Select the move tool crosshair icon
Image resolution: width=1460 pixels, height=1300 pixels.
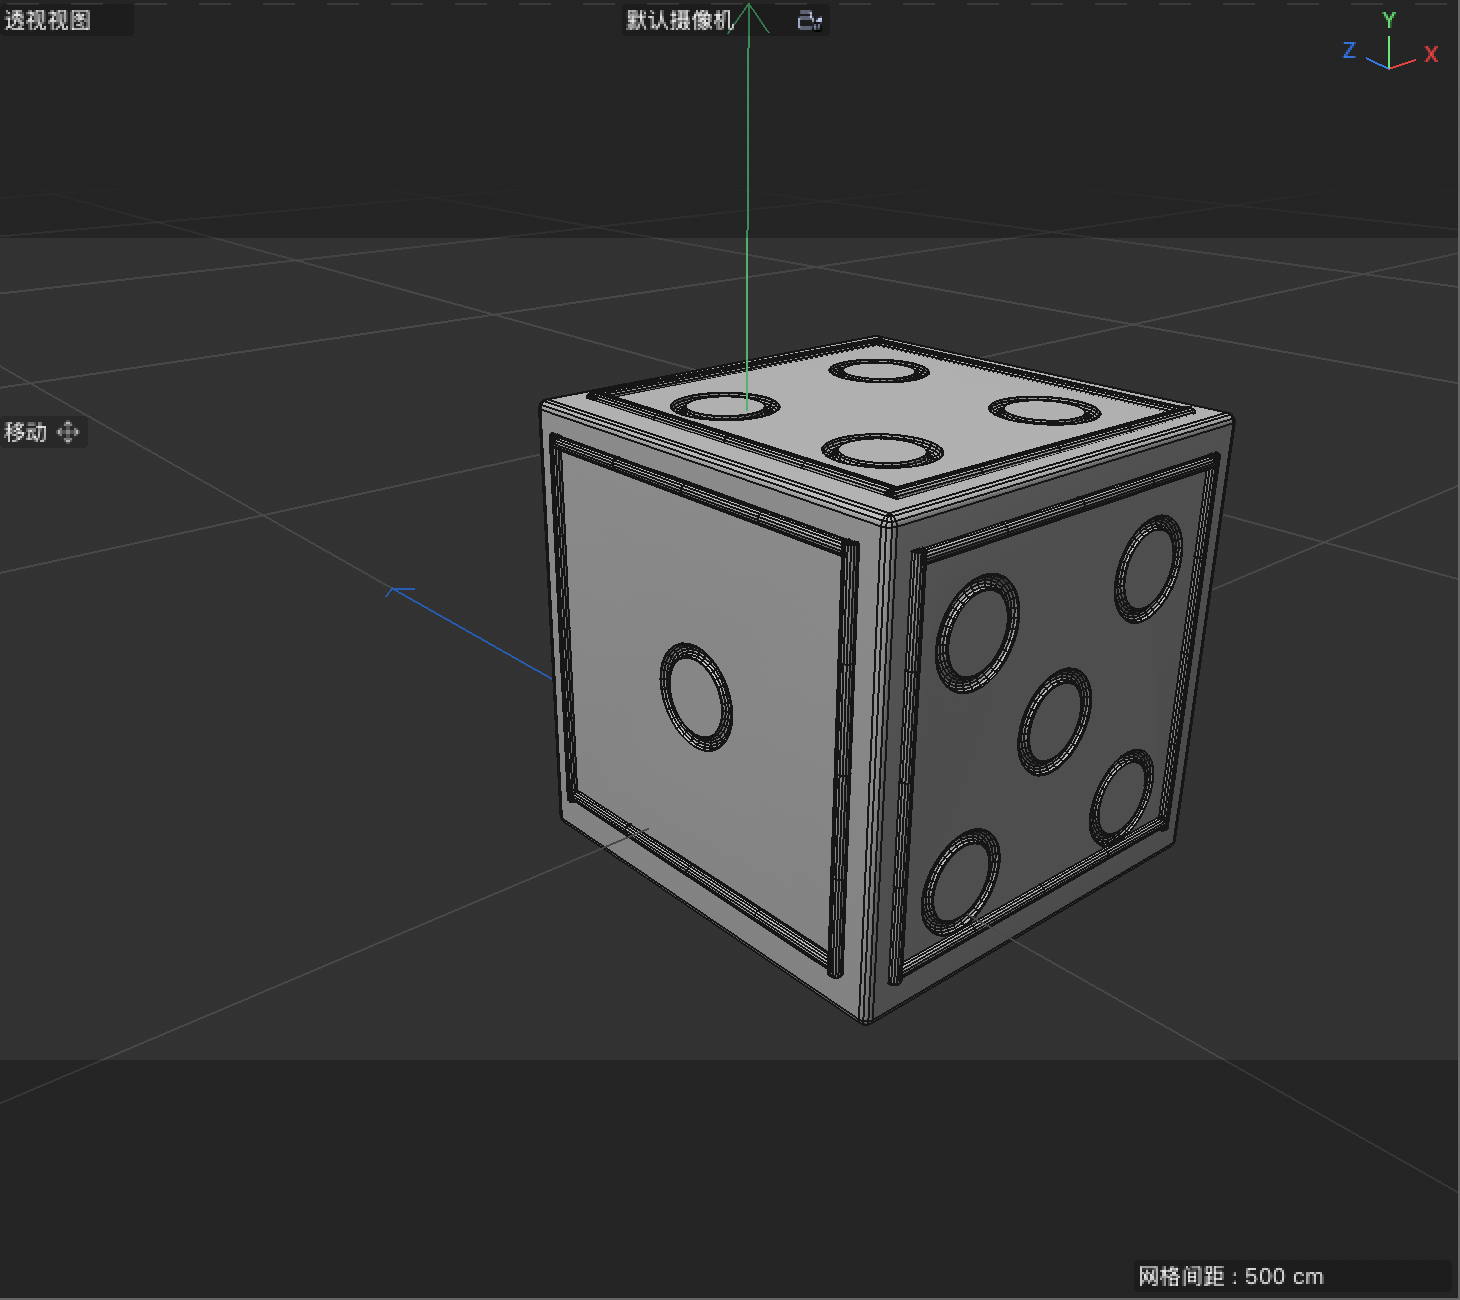pyautogui.click(x=68, y=432)
